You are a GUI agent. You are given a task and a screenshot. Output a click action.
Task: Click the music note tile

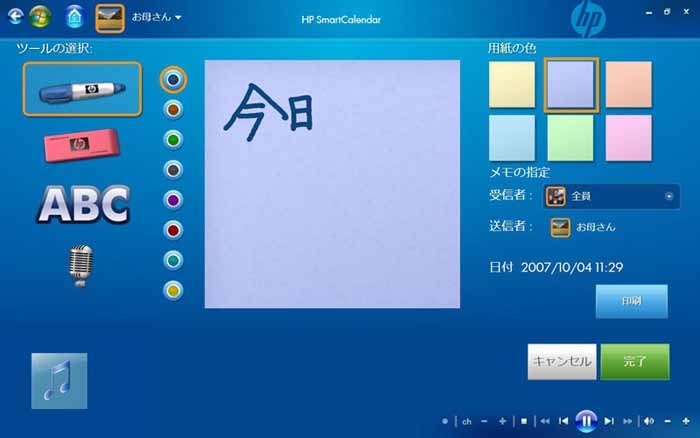pos(59,381)
